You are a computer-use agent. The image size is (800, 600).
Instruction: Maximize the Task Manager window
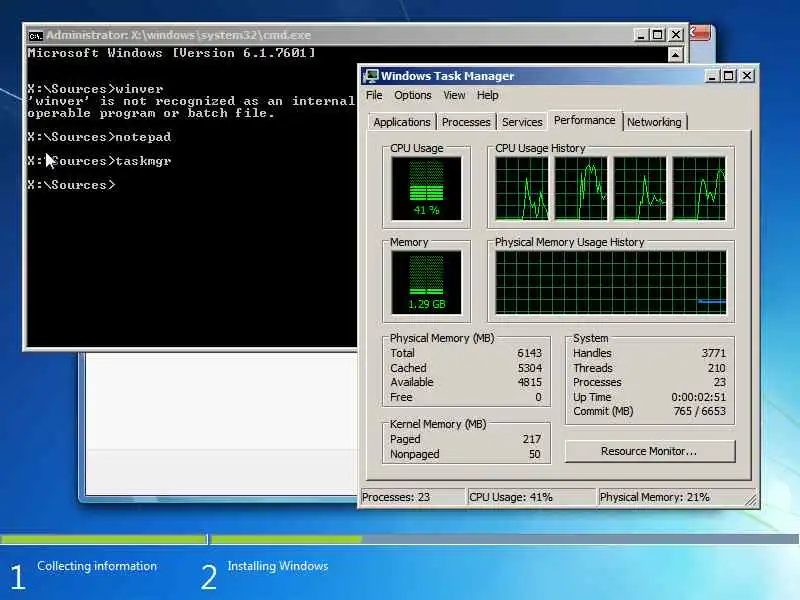(729, 76)
